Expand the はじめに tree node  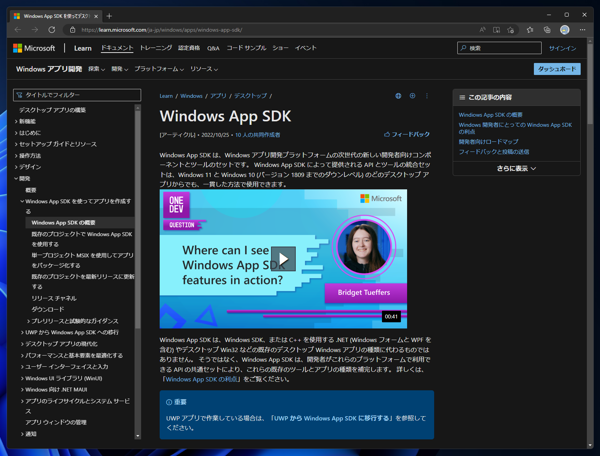point(16,133)
